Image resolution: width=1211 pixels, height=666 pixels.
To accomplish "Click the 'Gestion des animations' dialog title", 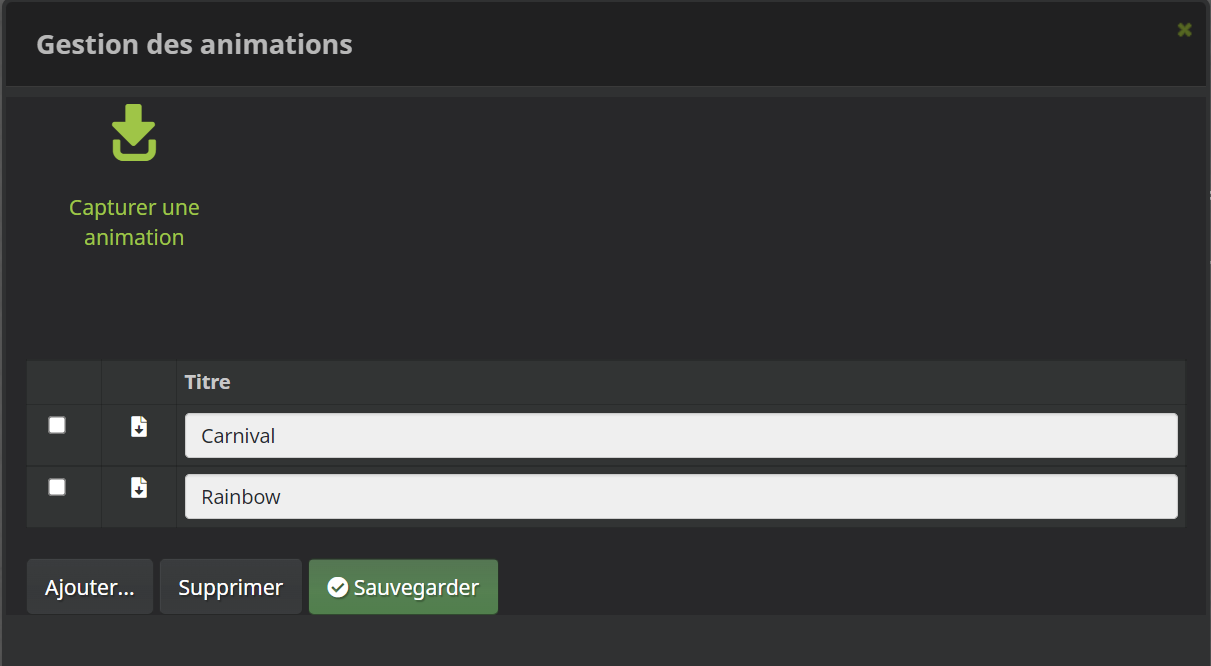I will coord(194,44).
